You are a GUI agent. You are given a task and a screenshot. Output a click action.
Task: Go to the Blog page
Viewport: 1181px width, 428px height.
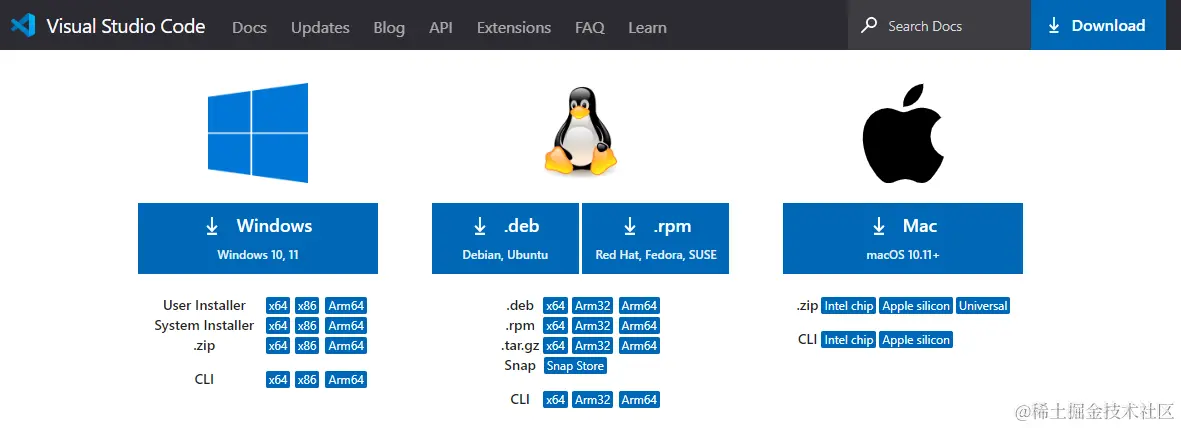(389, 27)
